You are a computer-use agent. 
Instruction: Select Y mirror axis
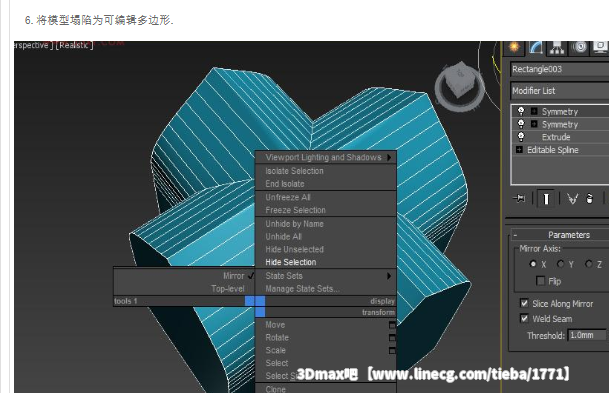click(x=560, y=264)
